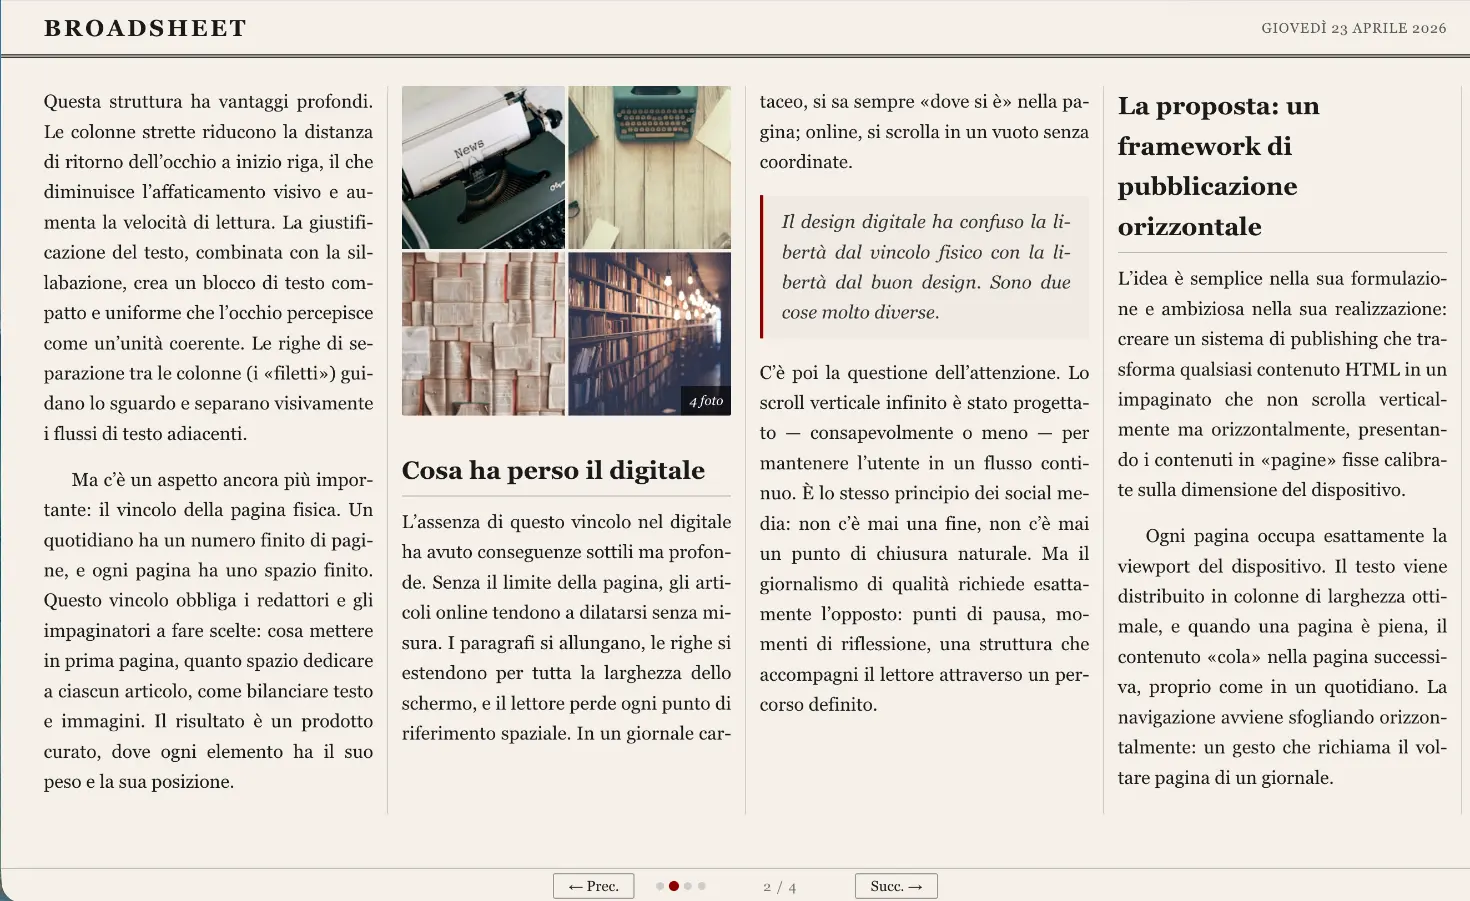Jump to the fourth pagination dot
This screenshot has width=1470, height=901.
coord(702,886)
